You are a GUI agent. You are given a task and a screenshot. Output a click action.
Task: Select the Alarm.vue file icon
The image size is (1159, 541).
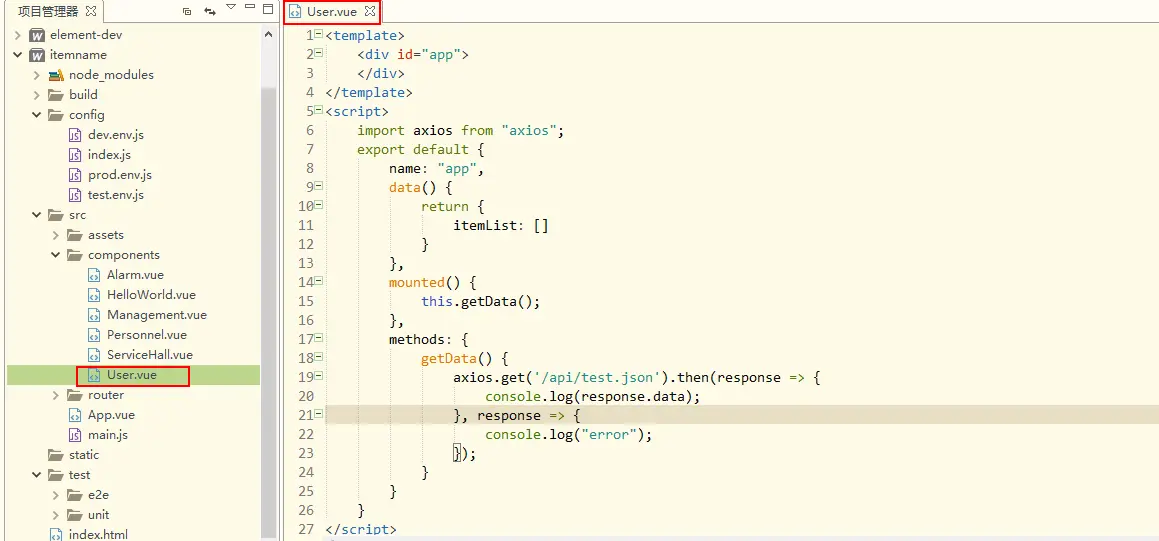[x=94, y=275]
